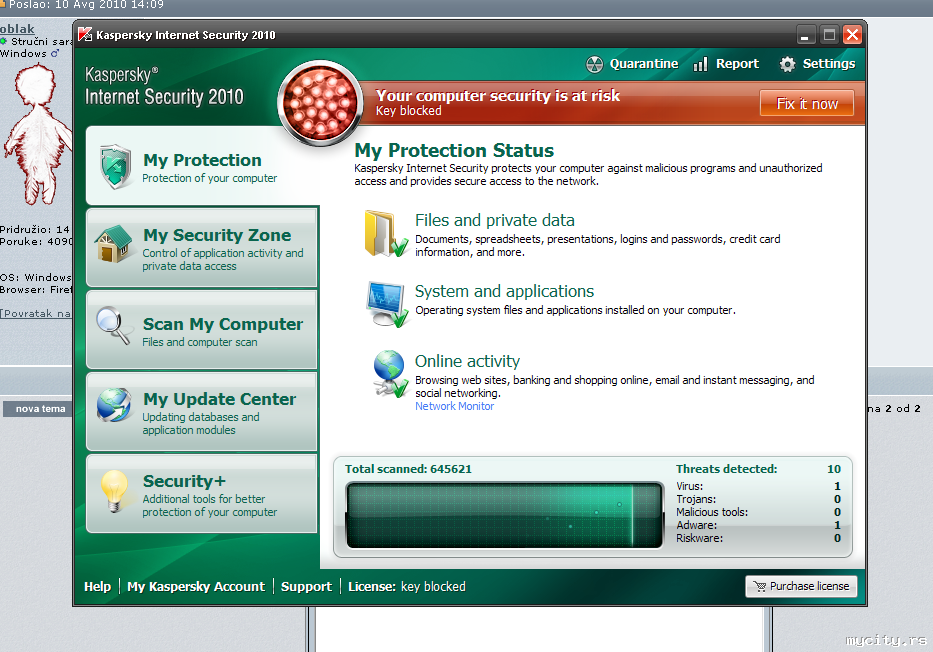Open My Update Center section
933x652 pixels.
[x=202, y=412]
